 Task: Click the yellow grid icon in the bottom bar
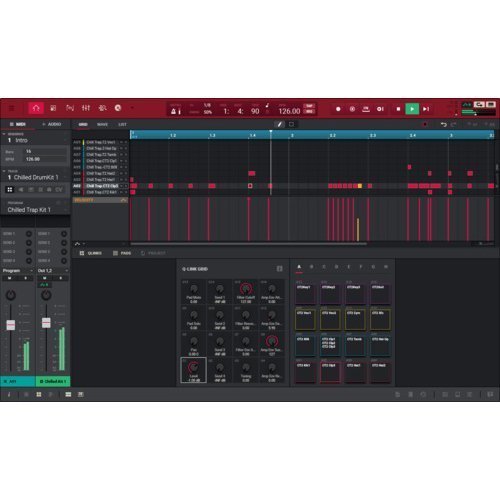coord(39,395)
